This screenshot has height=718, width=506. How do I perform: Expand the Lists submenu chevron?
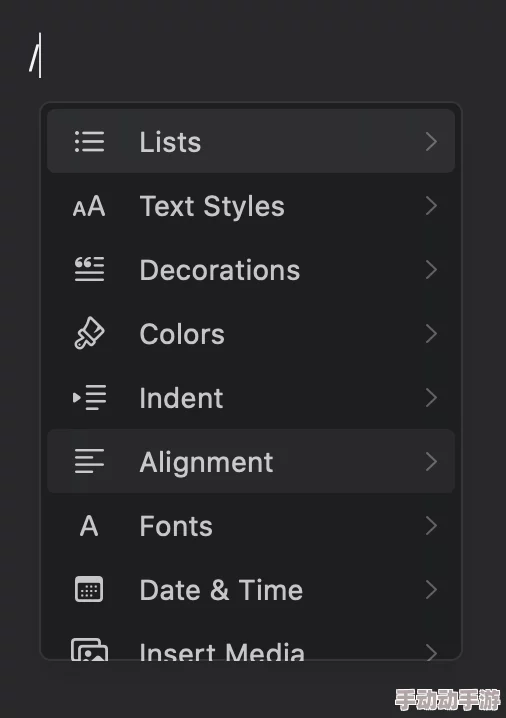pos(431,141)
